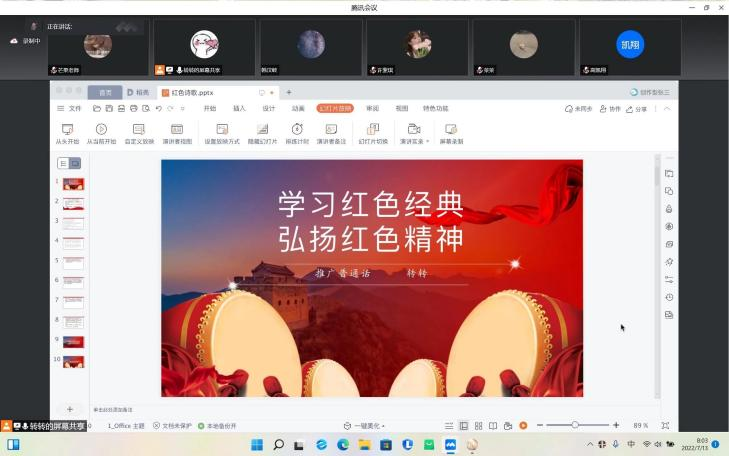This screenshot has height=456, width=729.
Task: Open the 文件 menu
Action: (70, 108)
